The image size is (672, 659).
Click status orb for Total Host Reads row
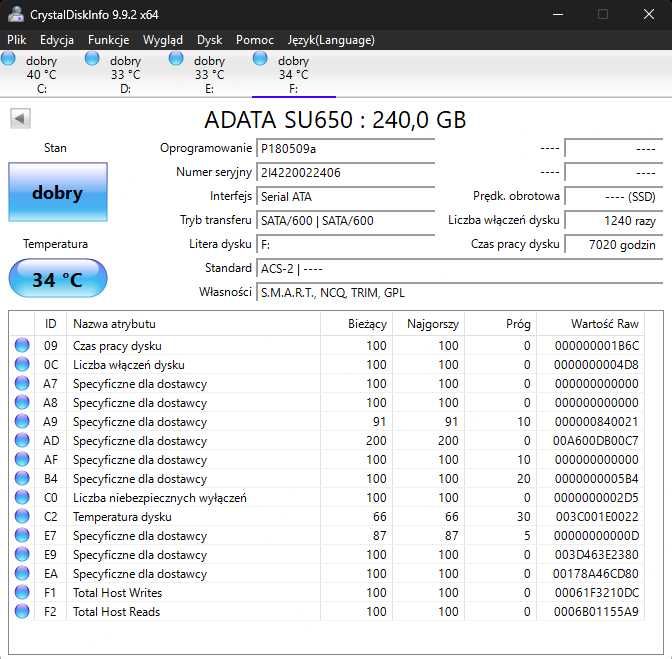pos(22,611)
